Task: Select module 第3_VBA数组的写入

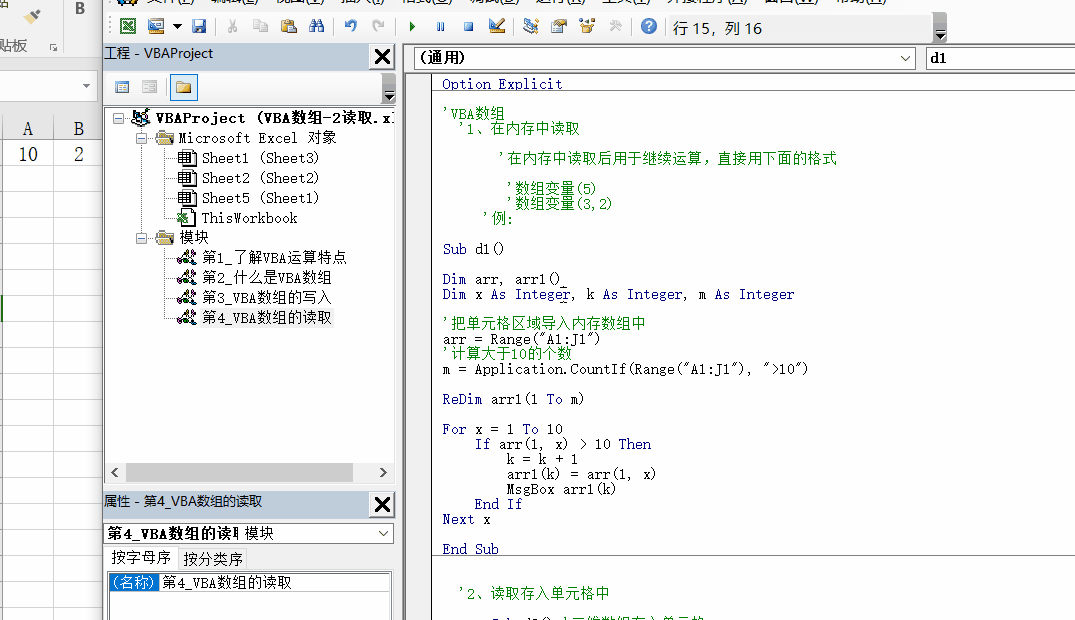Action: [x=266, y=297]
